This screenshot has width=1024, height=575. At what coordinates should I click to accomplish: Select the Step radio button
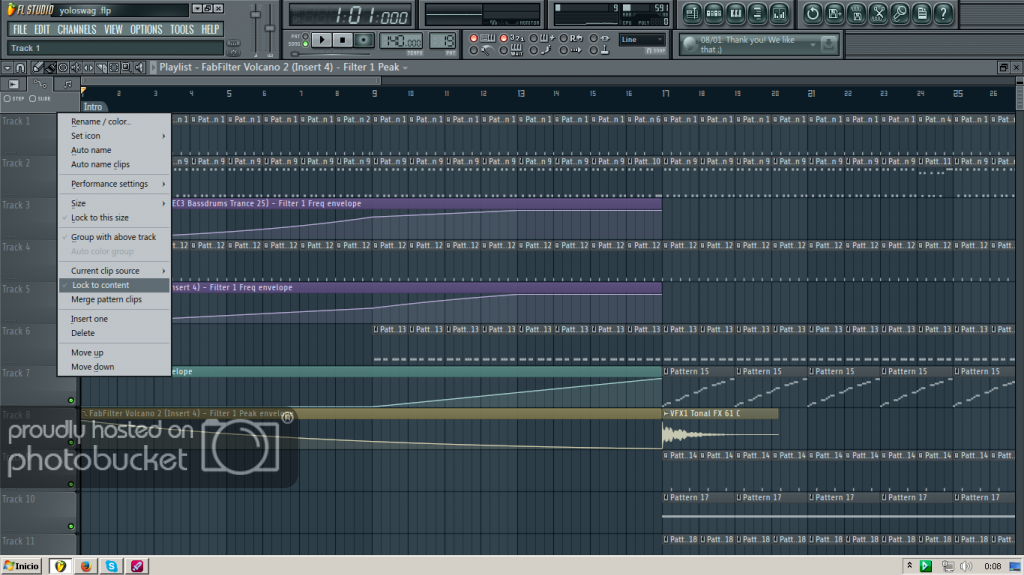[6, 98]
